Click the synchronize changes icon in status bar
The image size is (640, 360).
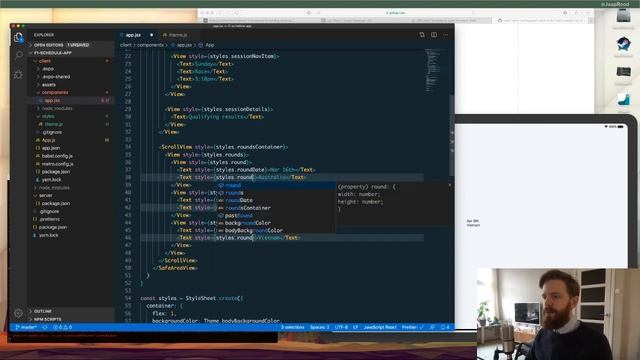click(x=45, y=327)
